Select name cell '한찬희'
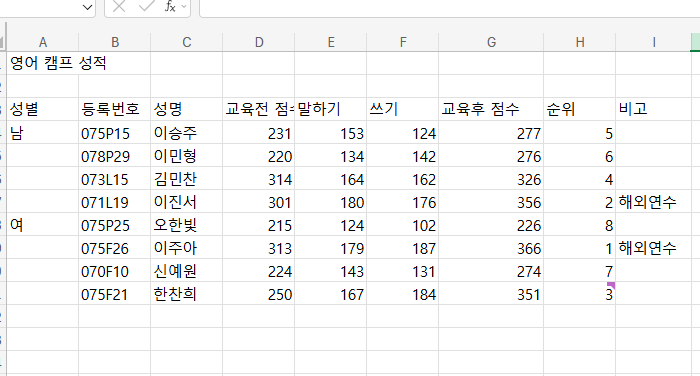The image size is (700, 376). (187, 294)
